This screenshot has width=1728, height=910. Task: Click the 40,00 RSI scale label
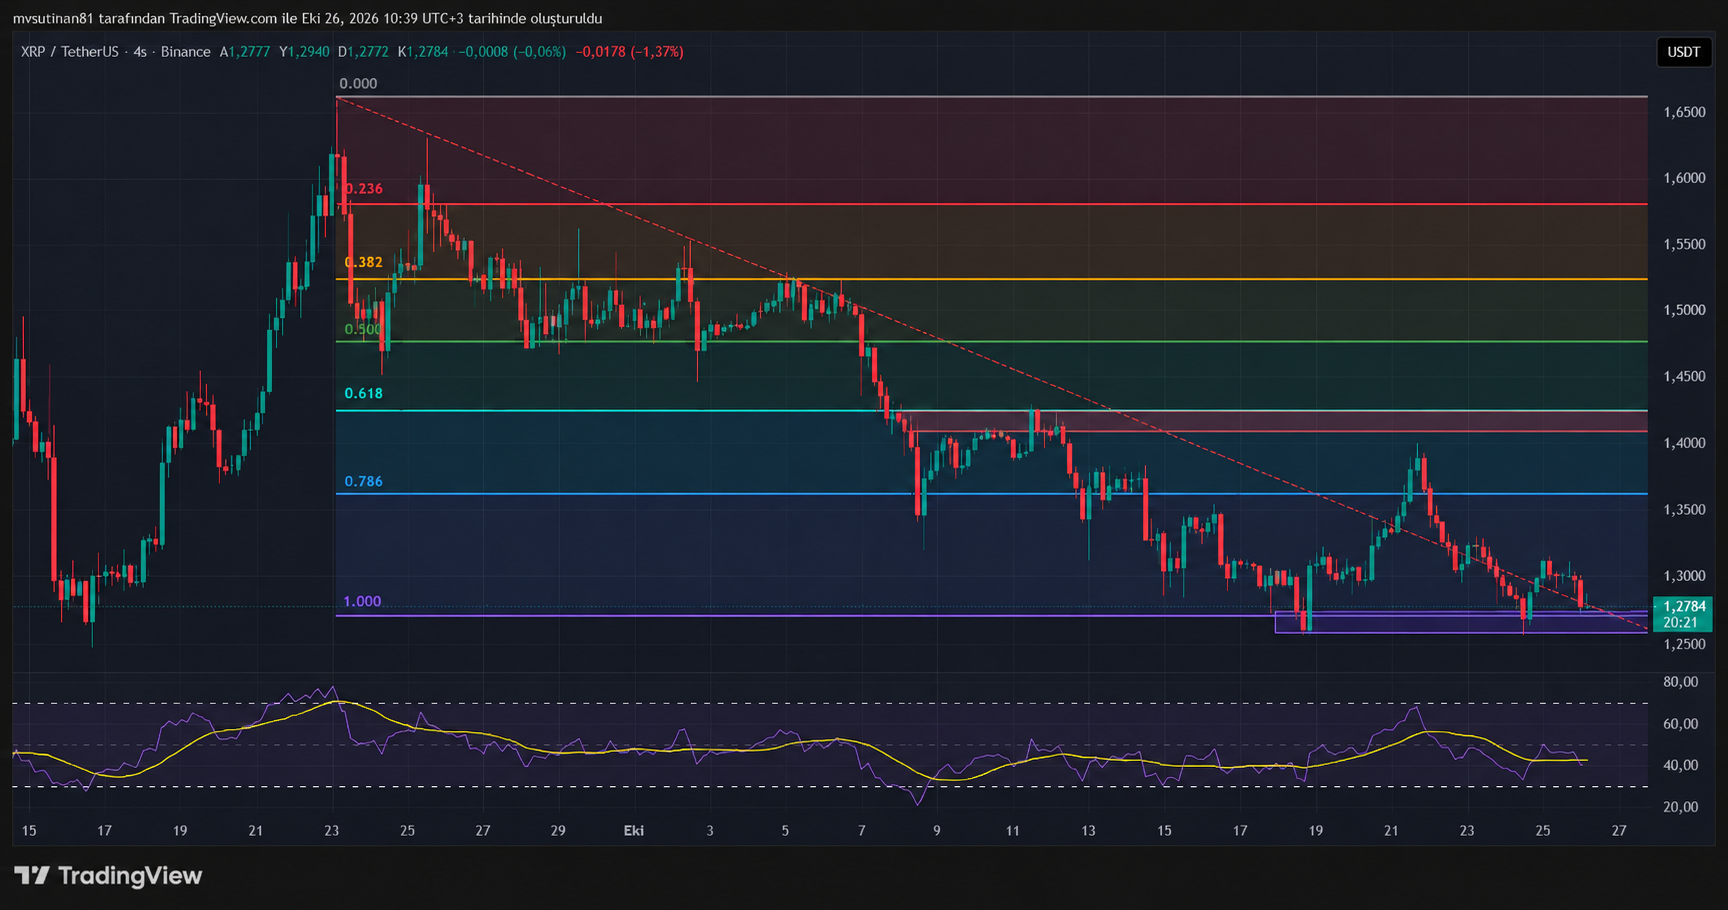[x=1680, y=766]
